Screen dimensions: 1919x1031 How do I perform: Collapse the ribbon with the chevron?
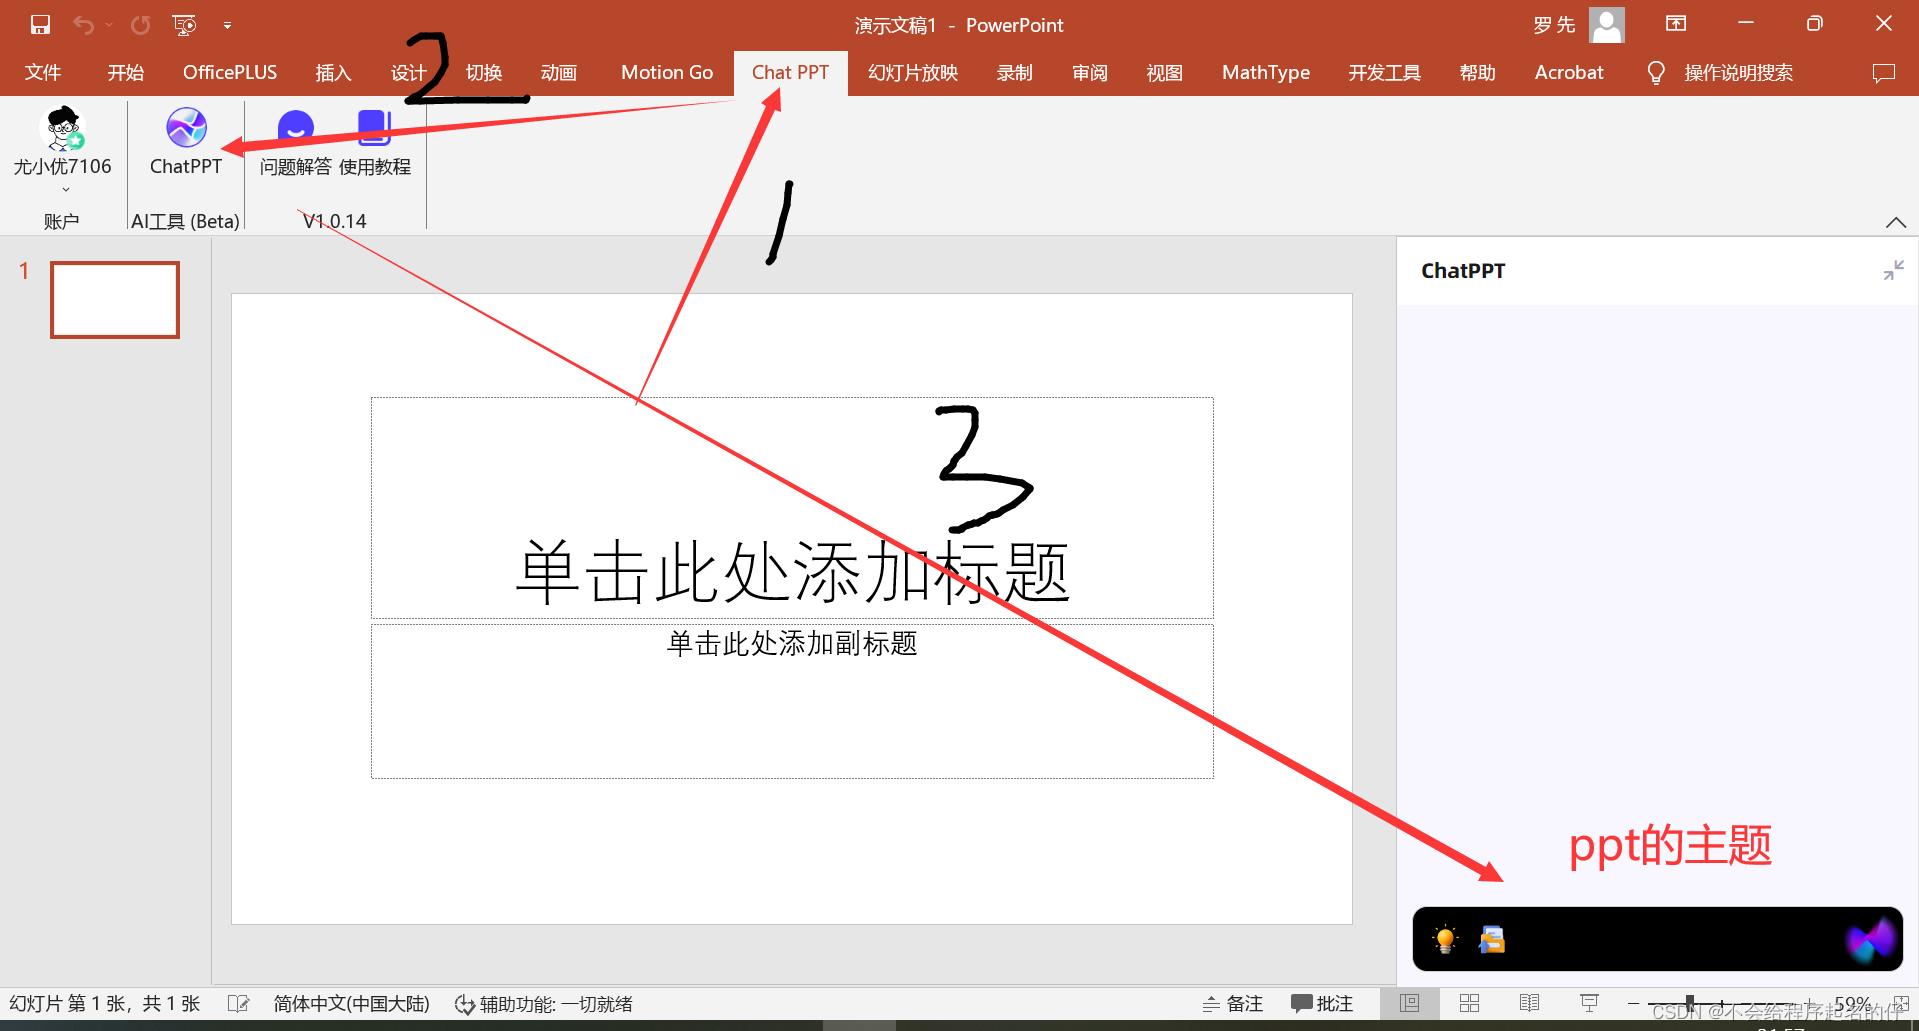point(1896,222)
